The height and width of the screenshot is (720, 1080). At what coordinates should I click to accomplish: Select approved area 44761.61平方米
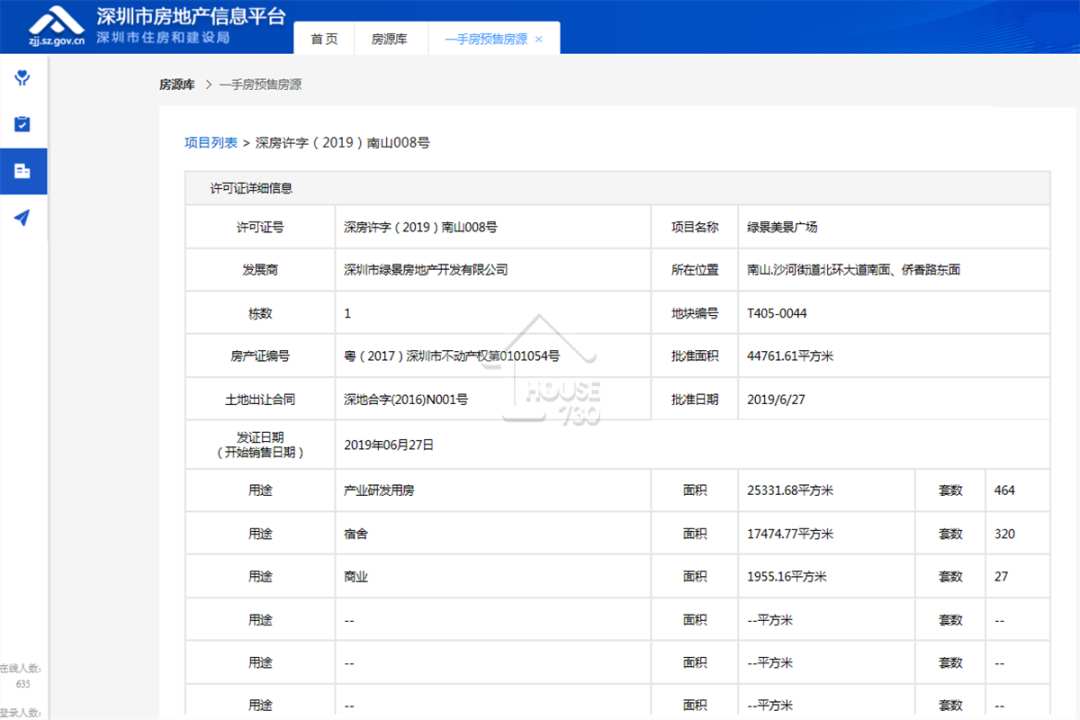pyautogui.click(x=790, y=356)
